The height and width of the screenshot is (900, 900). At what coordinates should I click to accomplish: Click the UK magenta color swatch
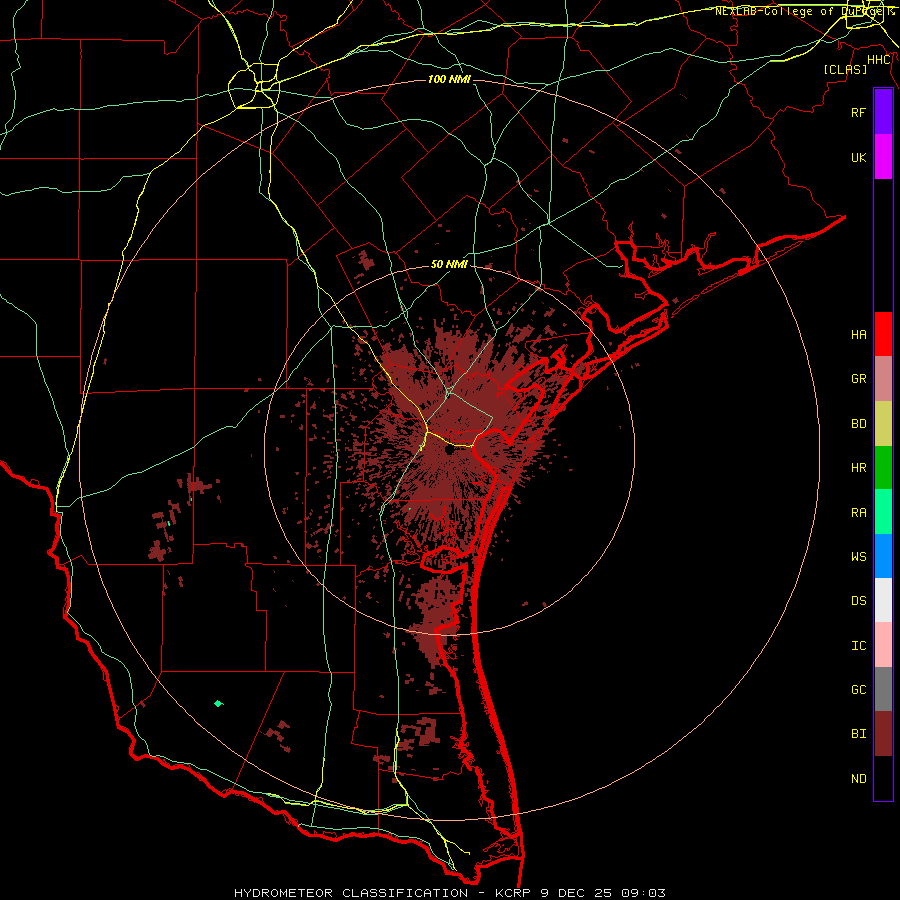coord(883,157)
